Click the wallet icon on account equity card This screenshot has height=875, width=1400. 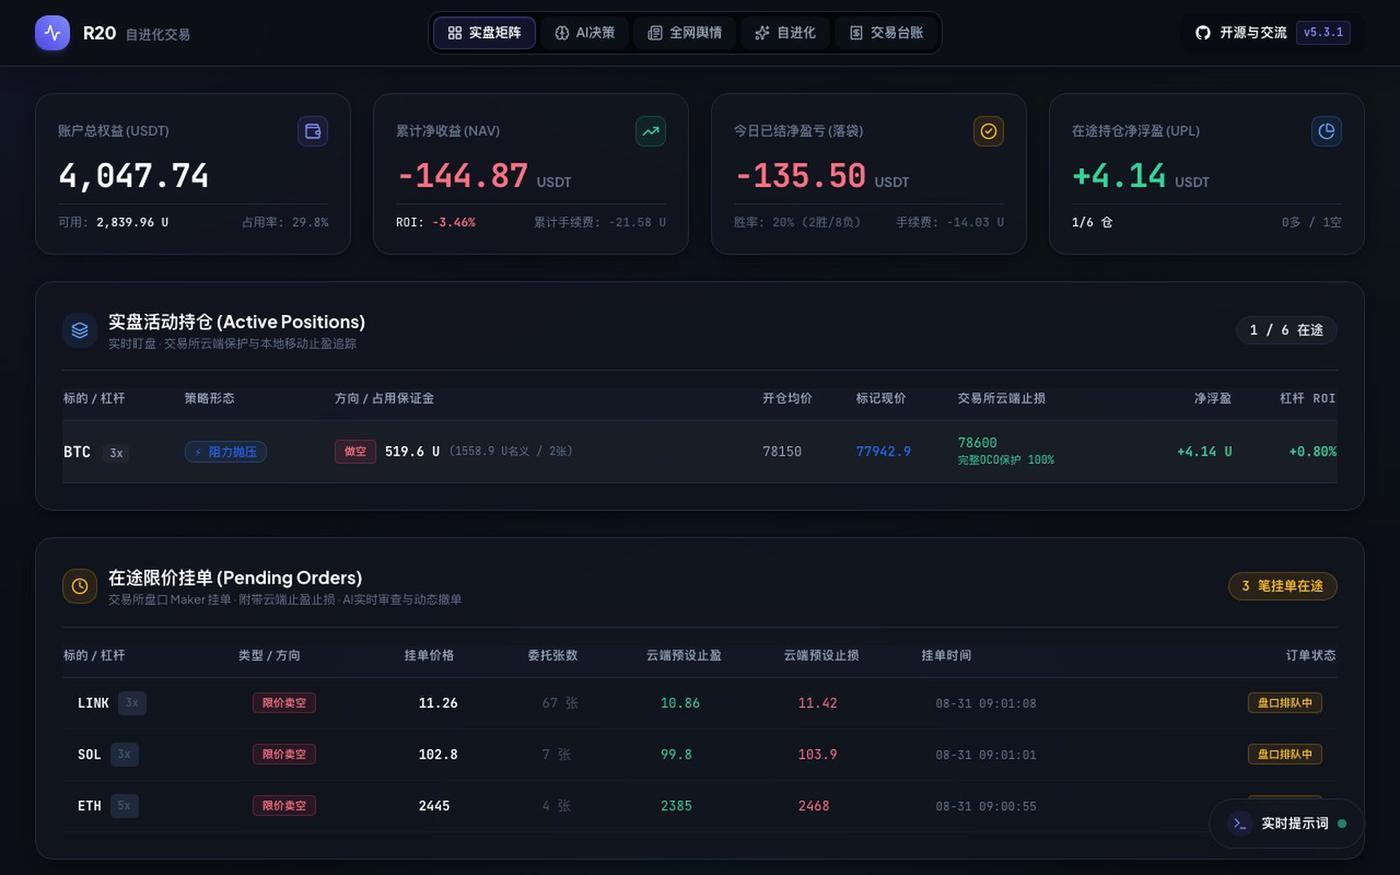[x=313, y=131]
